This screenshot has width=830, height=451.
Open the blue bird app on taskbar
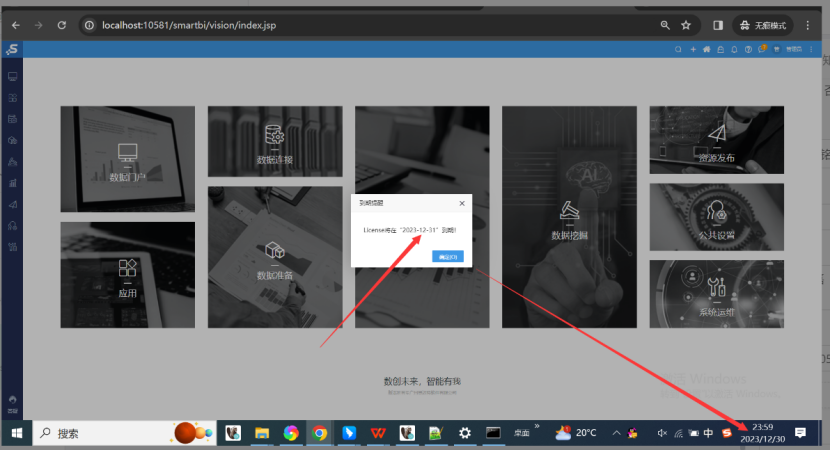tap(349, 434)
